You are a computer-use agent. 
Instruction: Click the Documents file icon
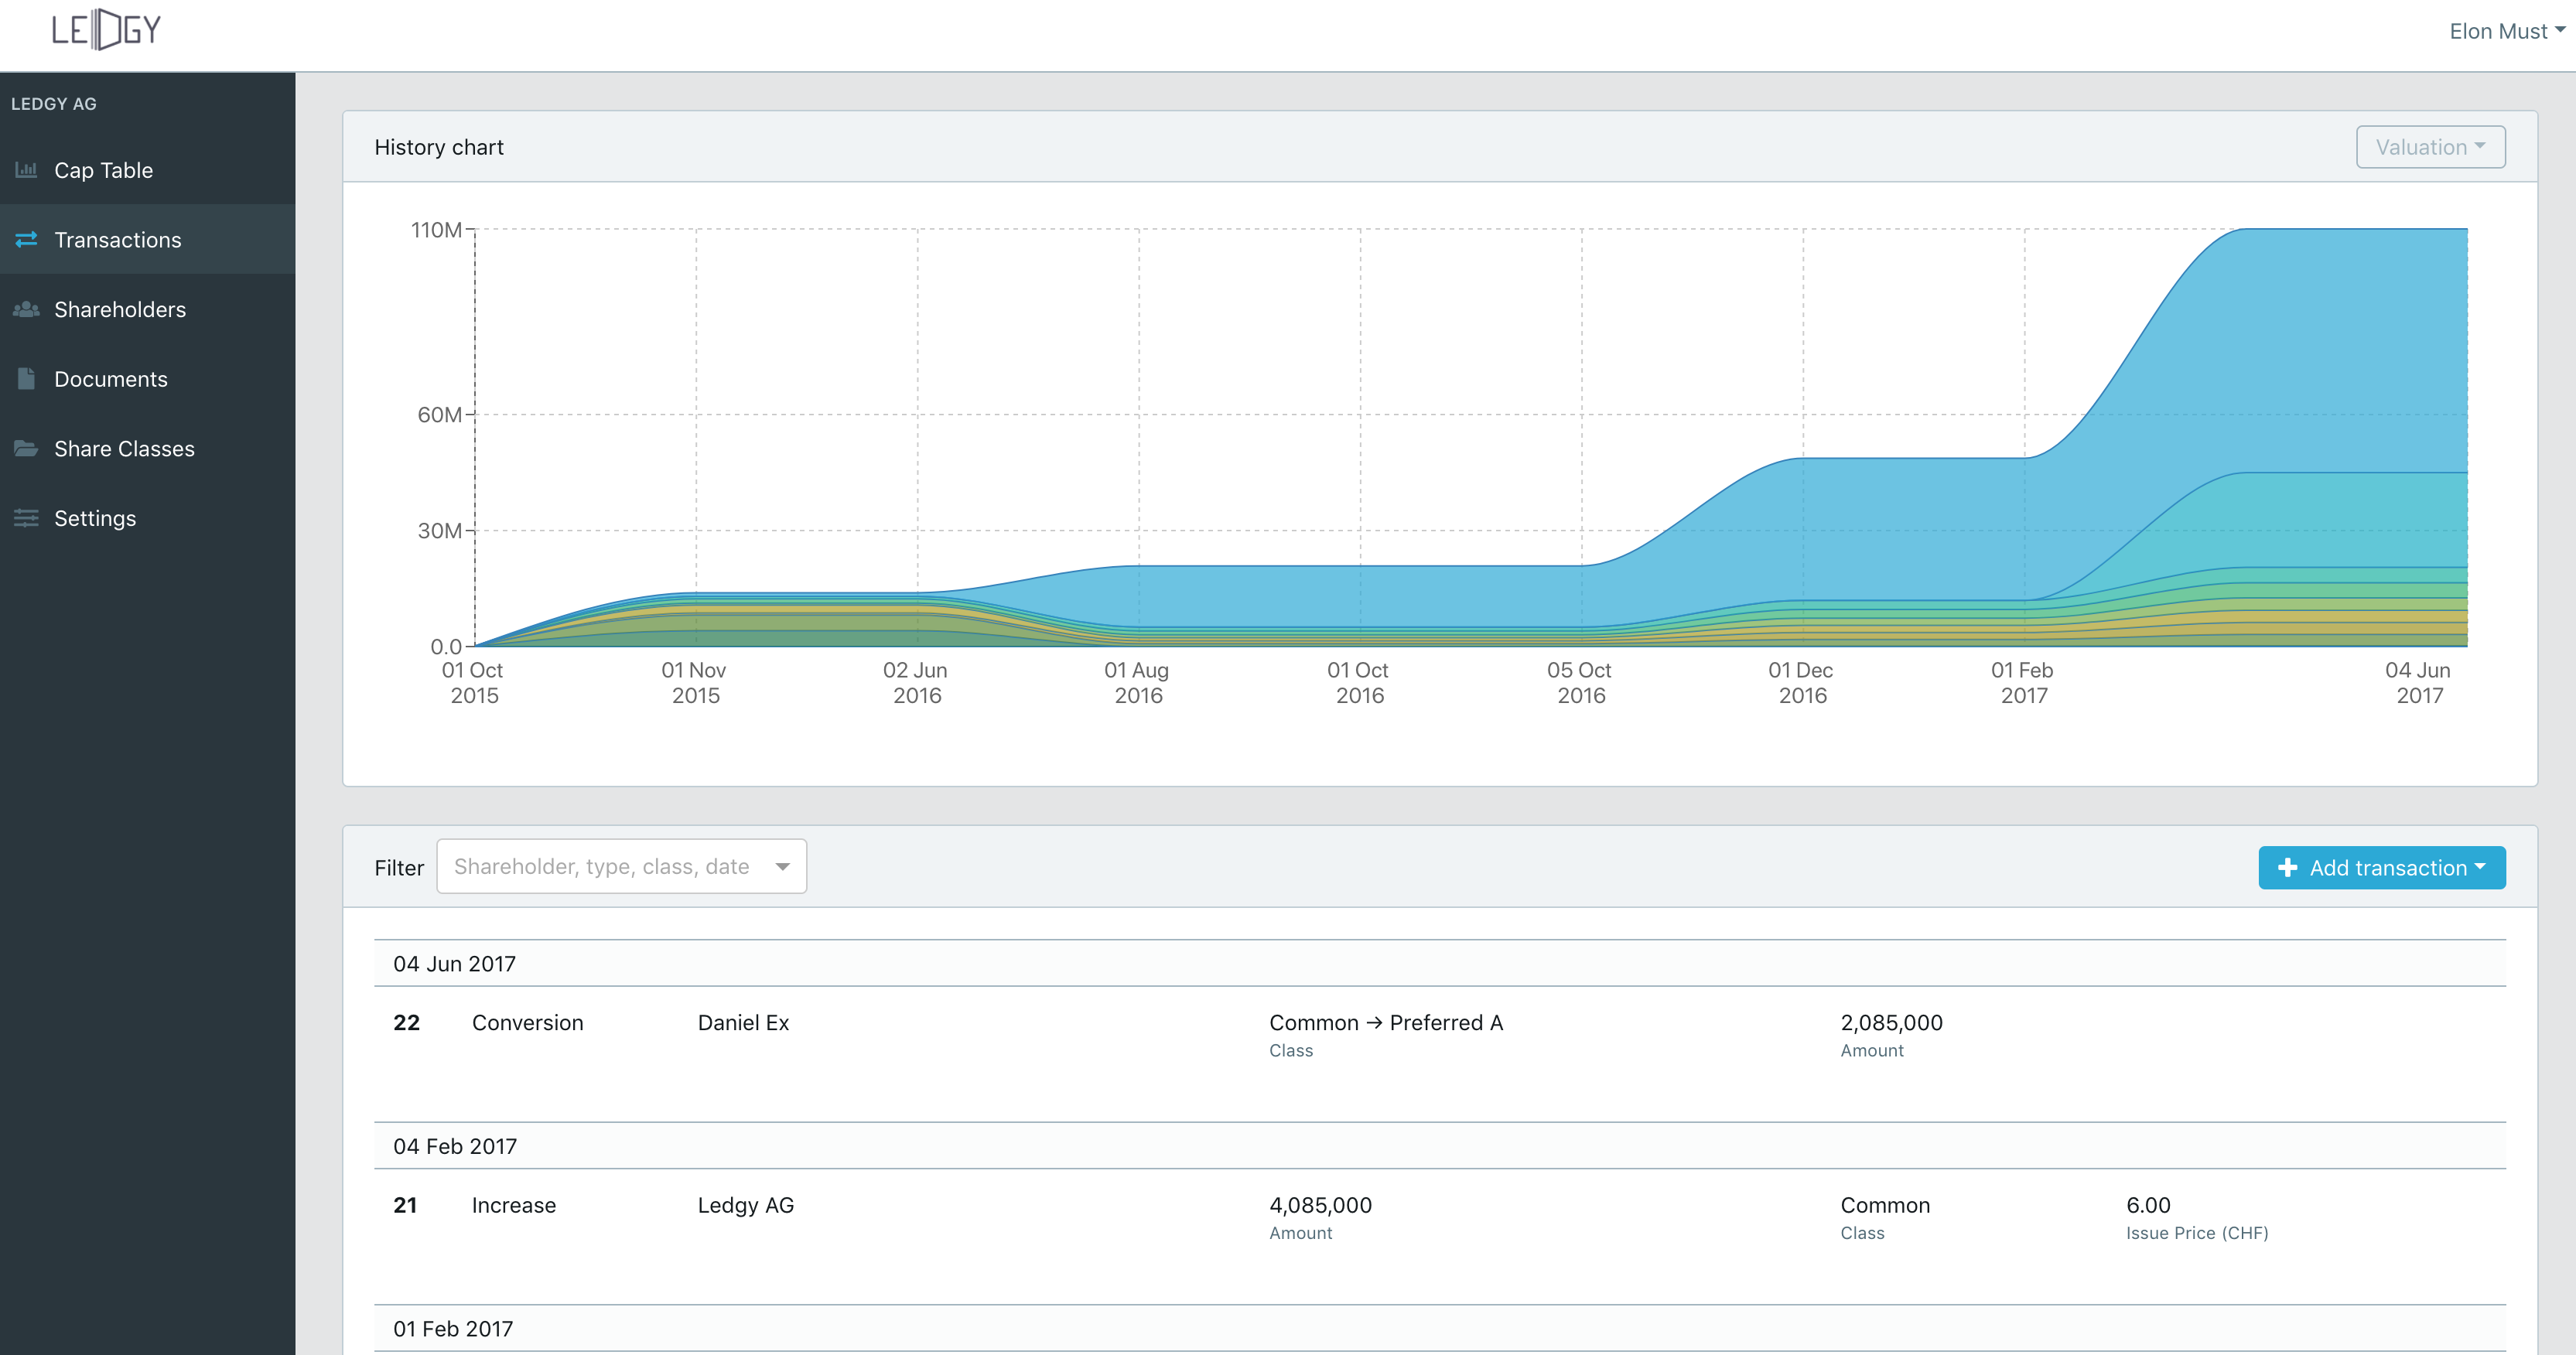(x=26, y=379)
